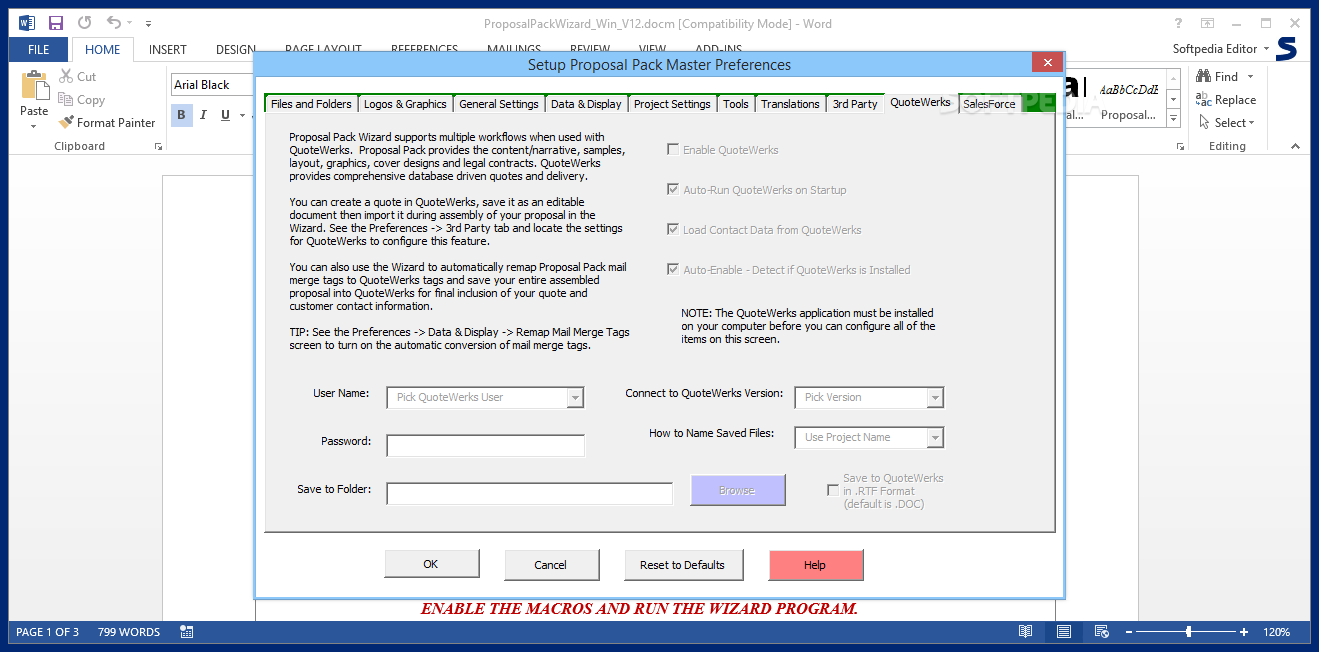
Task: Toggle Italic formatting
Action: 203,115
